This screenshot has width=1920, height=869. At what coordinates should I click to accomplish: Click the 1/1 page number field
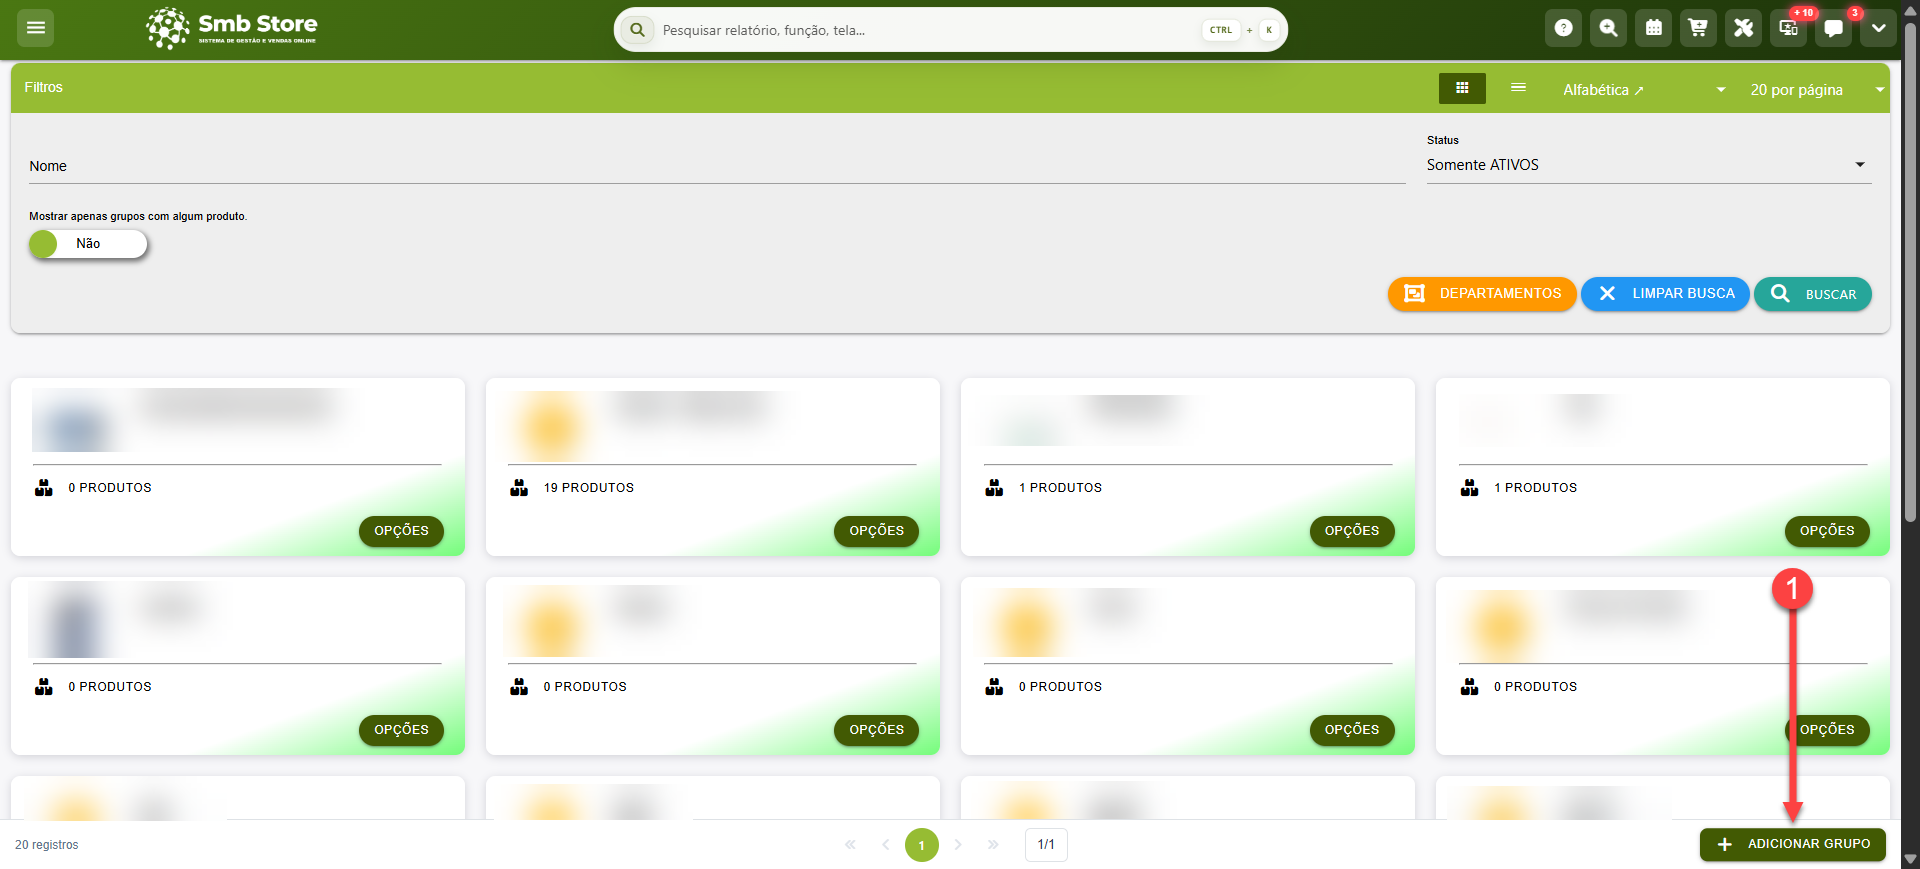(1046, 845)
